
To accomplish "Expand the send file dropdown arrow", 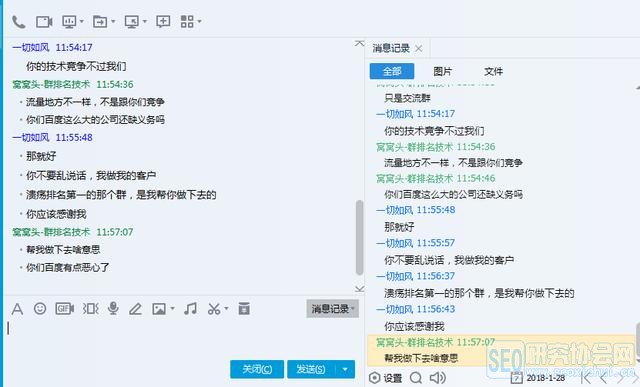I will point(113,22).
